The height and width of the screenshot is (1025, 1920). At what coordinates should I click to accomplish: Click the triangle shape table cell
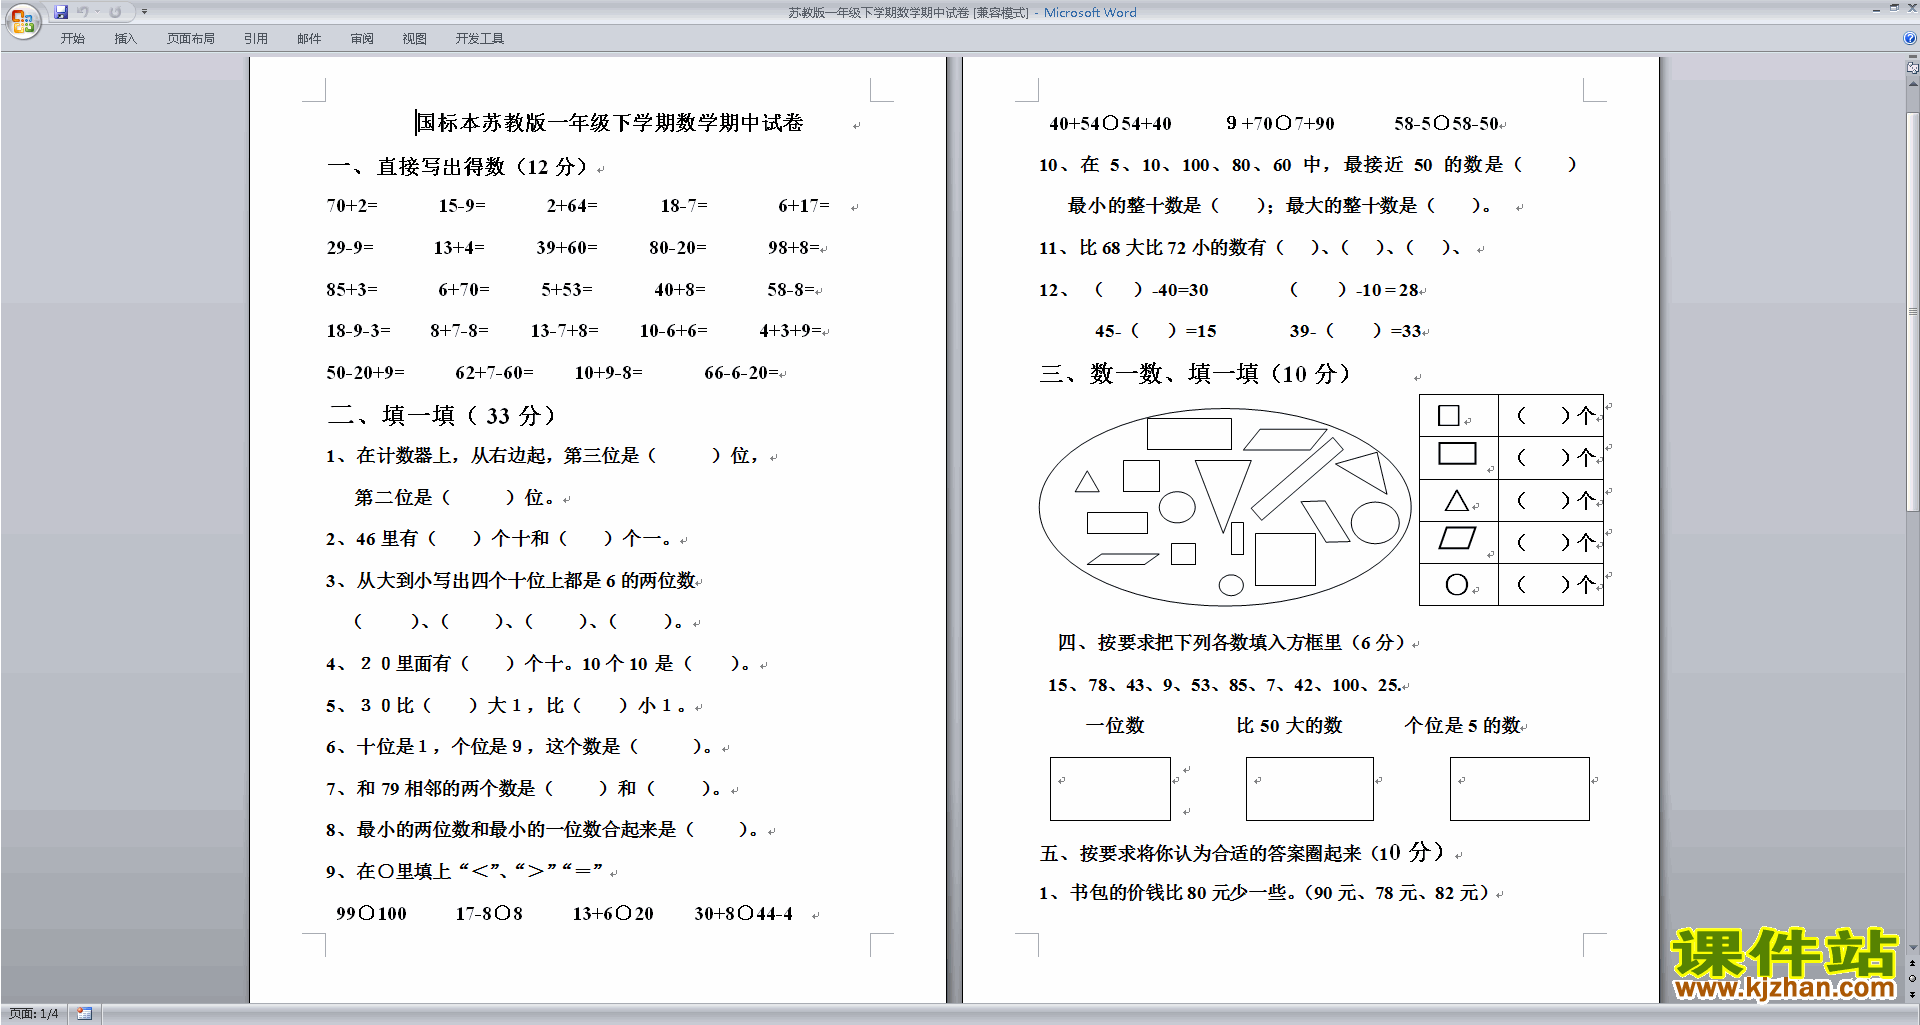pyautogui.click(x=1459, y=500)
